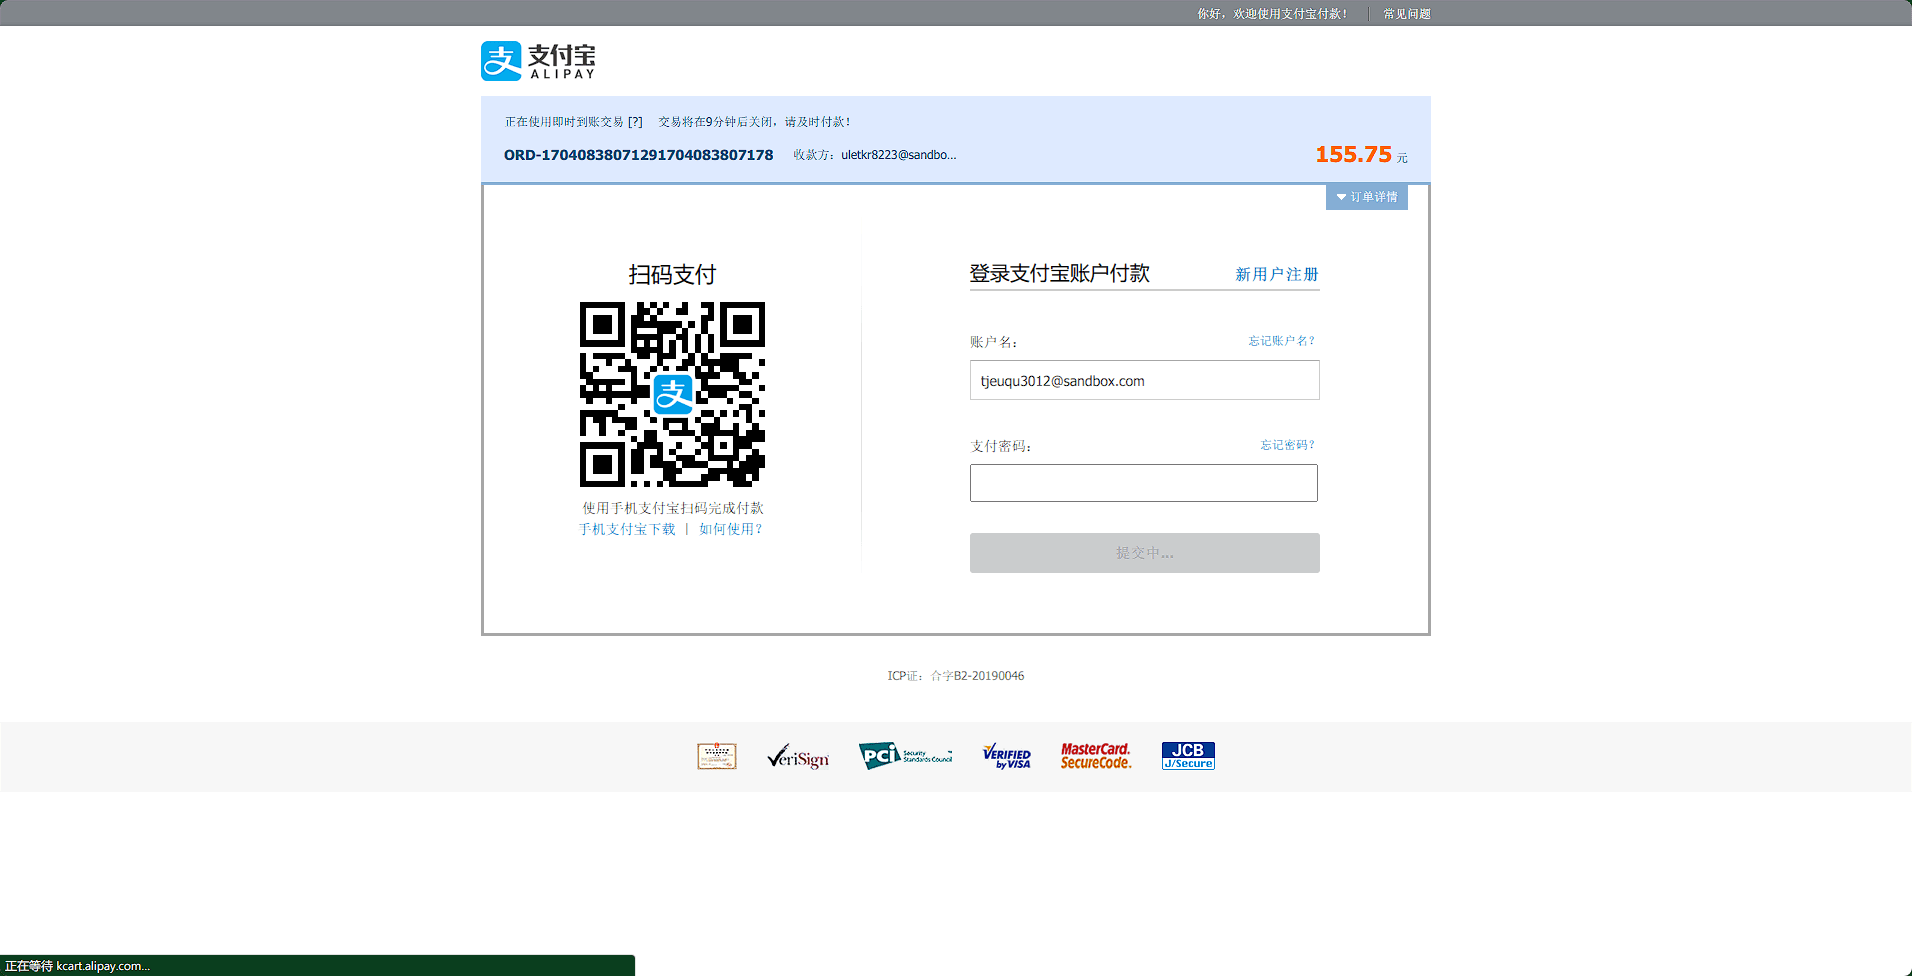Focus the account name input field
1912x976 pixels.
(1144, 380)
